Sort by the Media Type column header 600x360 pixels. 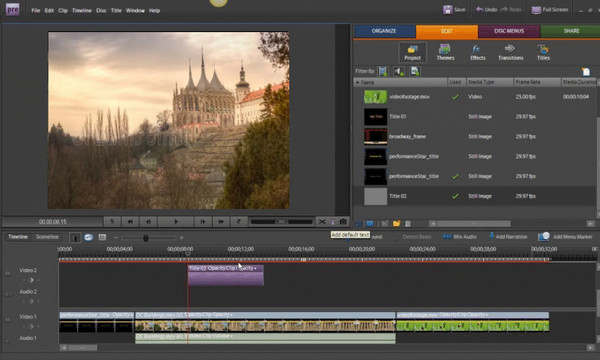point(490,82)
